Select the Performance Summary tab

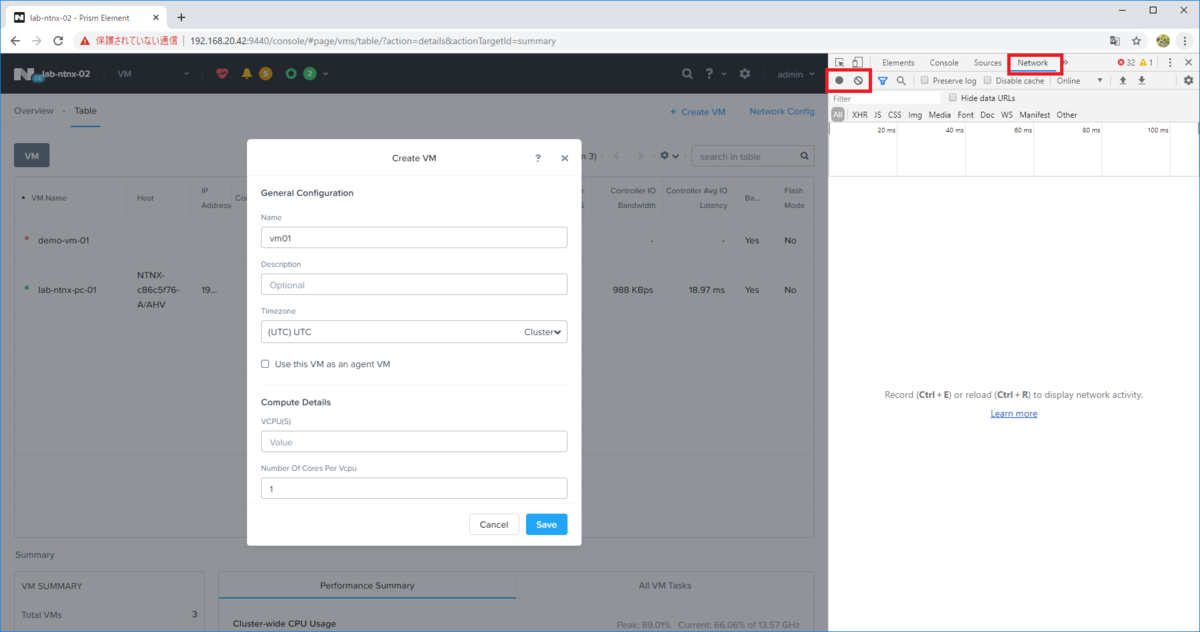[367, 585]
